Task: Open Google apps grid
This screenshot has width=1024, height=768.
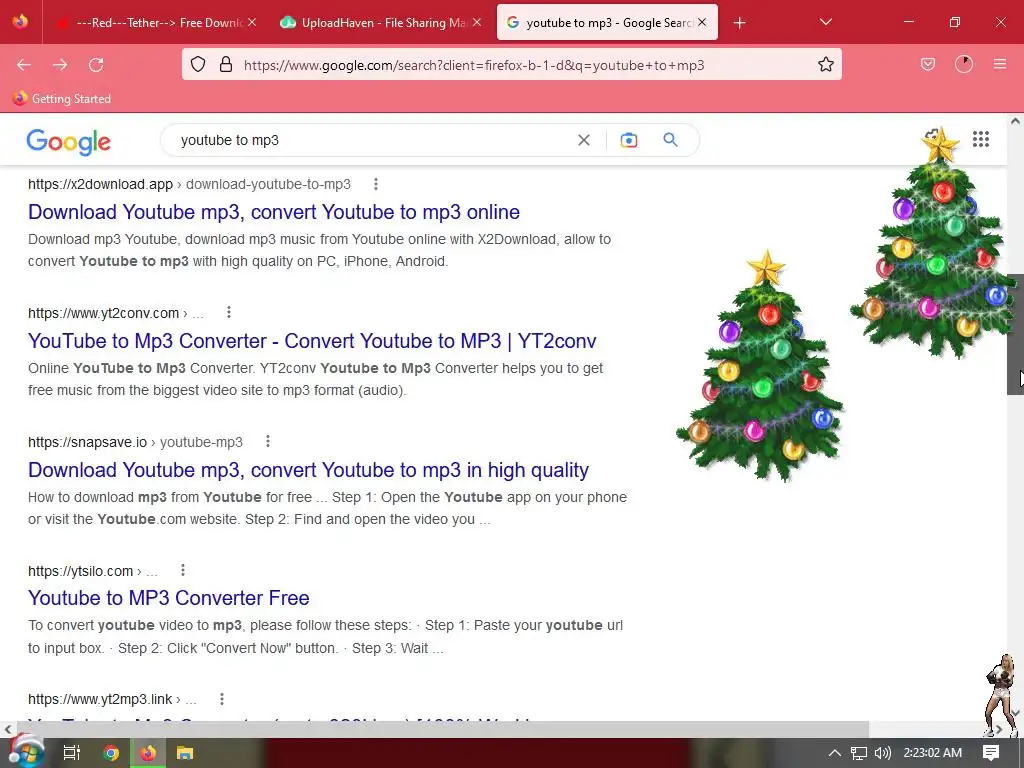Action: point(980,139)
